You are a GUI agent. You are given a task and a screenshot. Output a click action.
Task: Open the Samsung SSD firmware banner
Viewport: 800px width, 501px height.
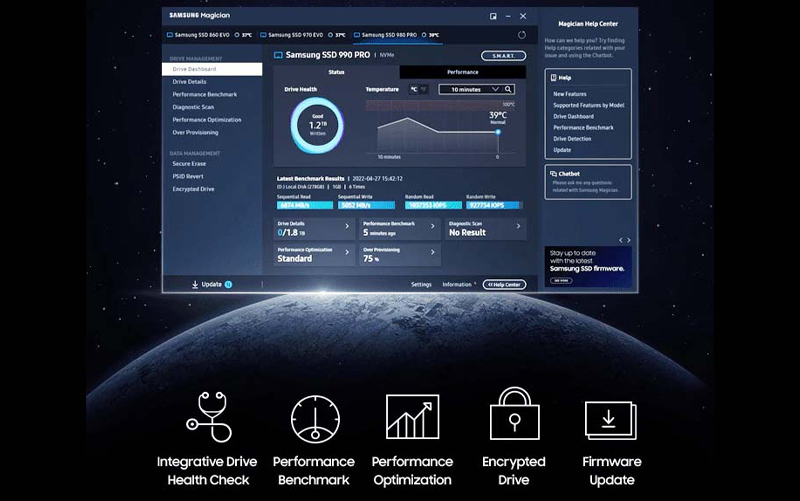point(588,267)
